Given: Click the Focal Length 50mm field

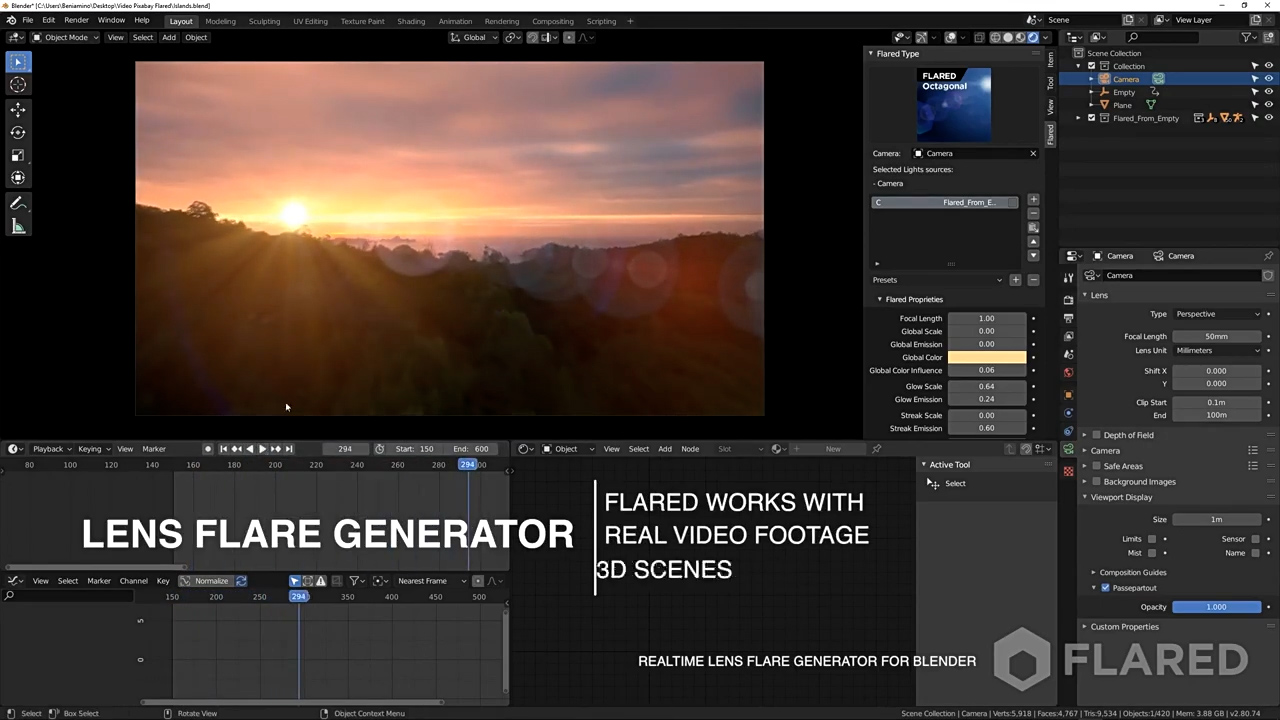Looking at the screenshot, I should [x=1216, y=336].
